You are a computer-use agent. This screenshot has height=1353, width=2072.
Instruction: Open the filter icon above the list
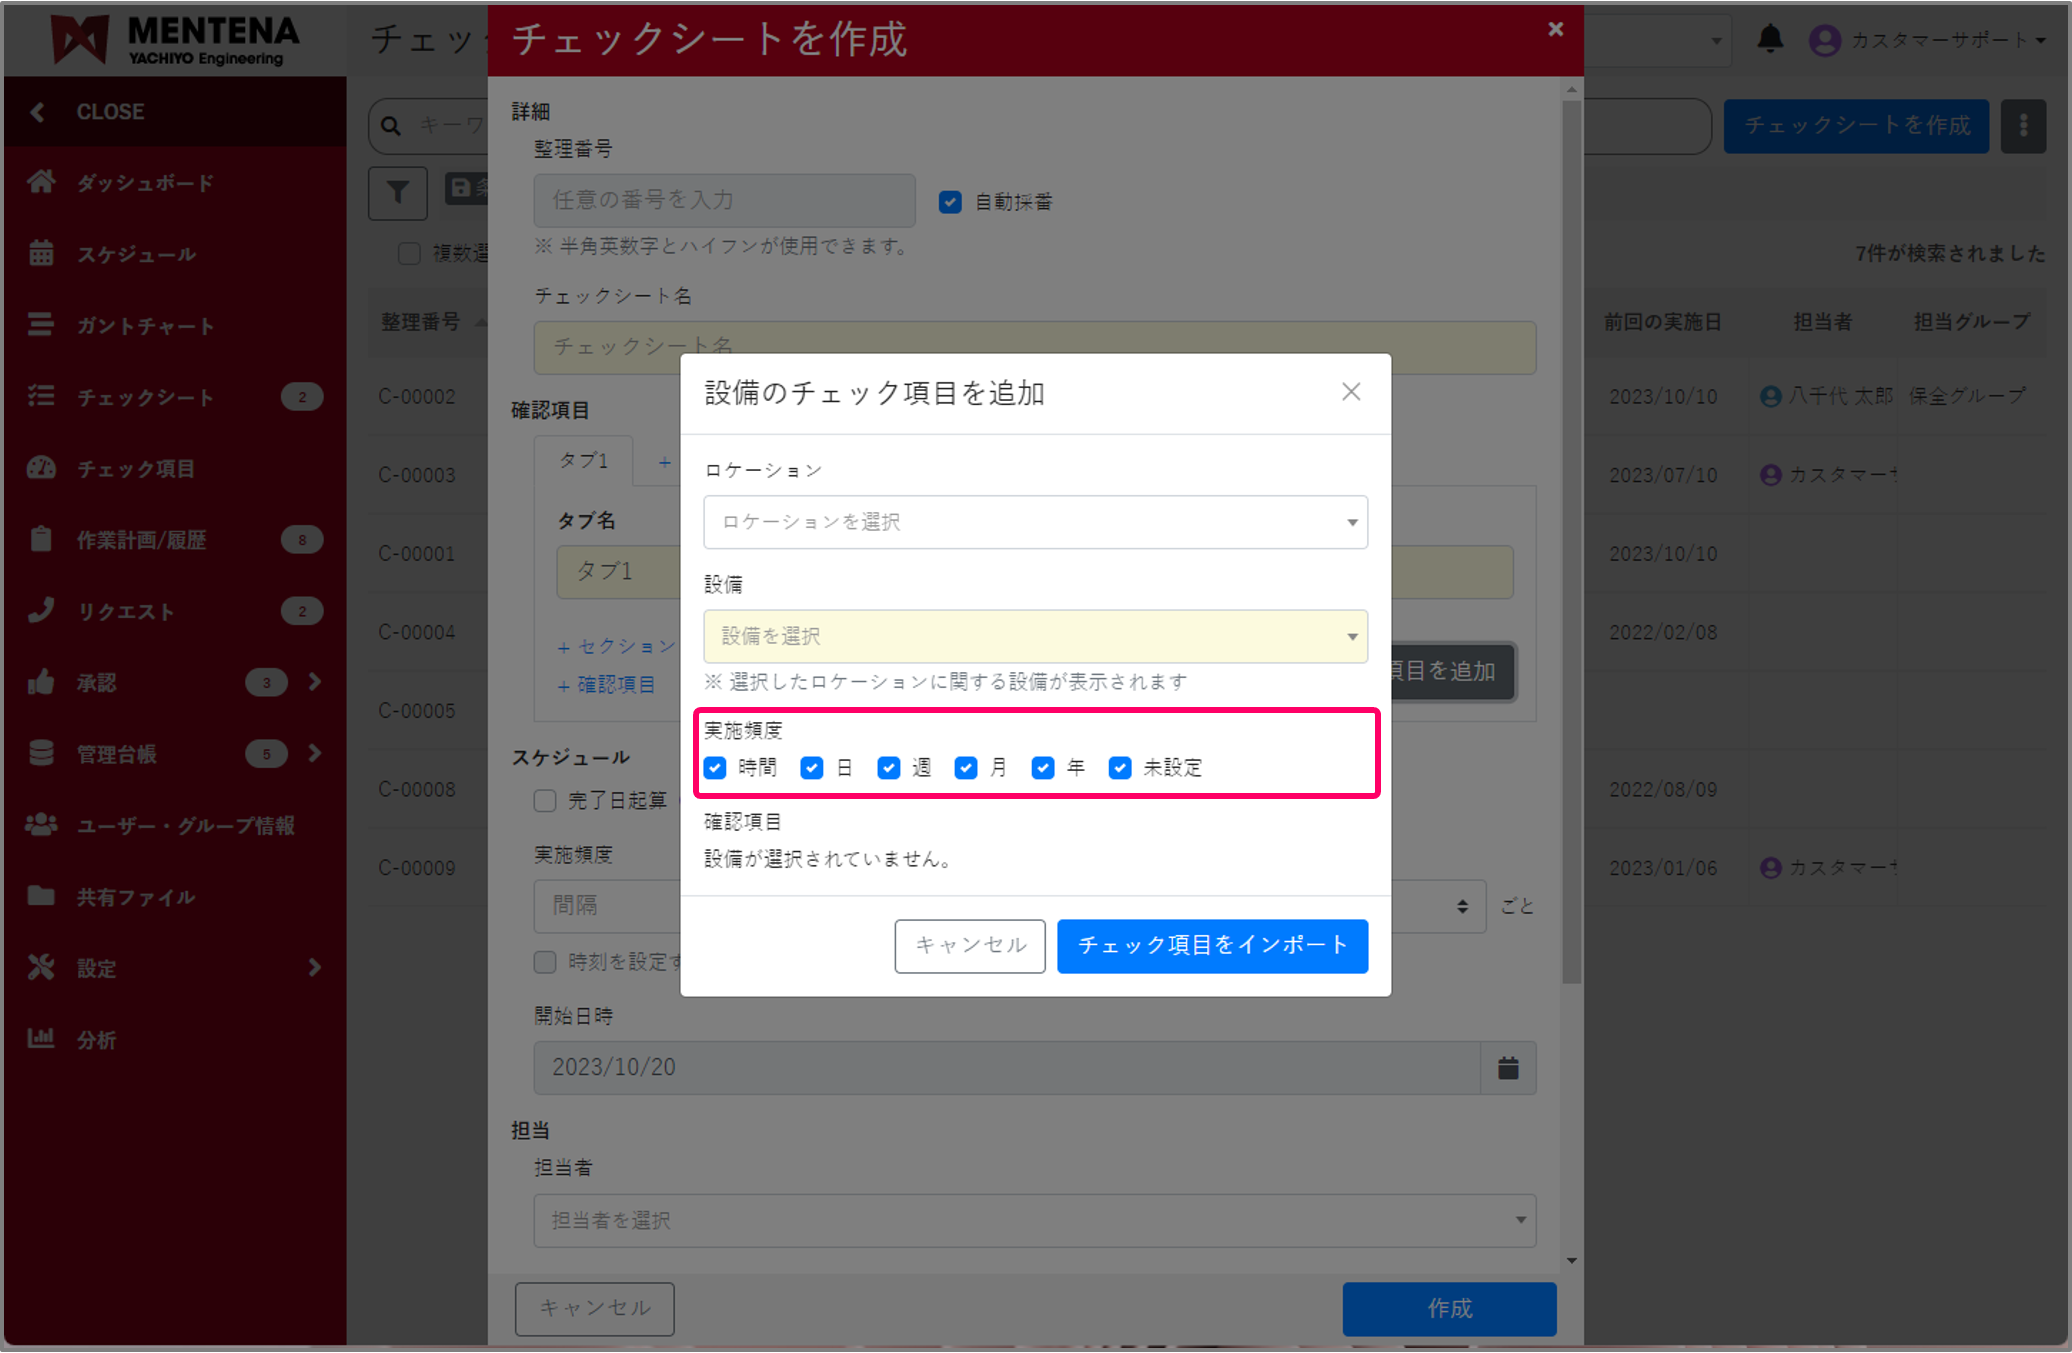click(398, 193)
